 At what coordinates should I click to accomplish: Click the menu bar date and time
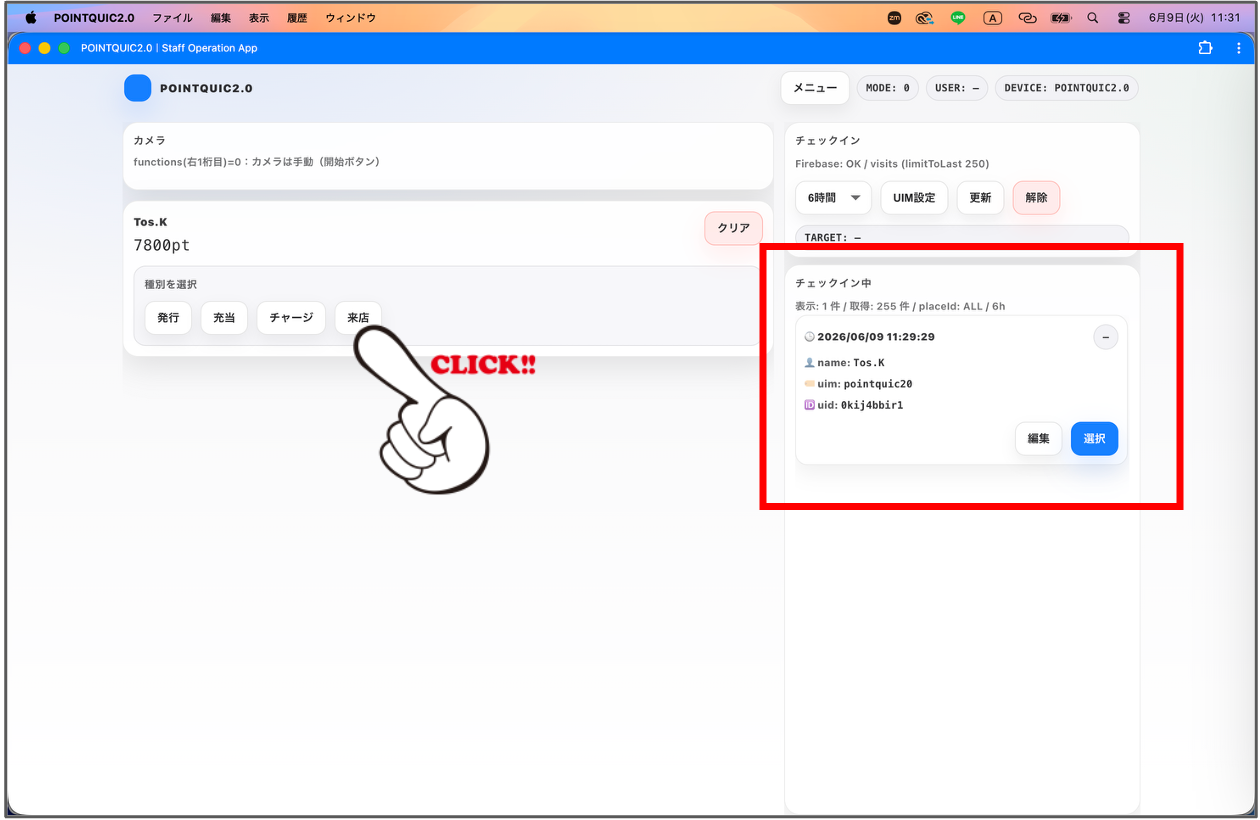point(1195,18)
